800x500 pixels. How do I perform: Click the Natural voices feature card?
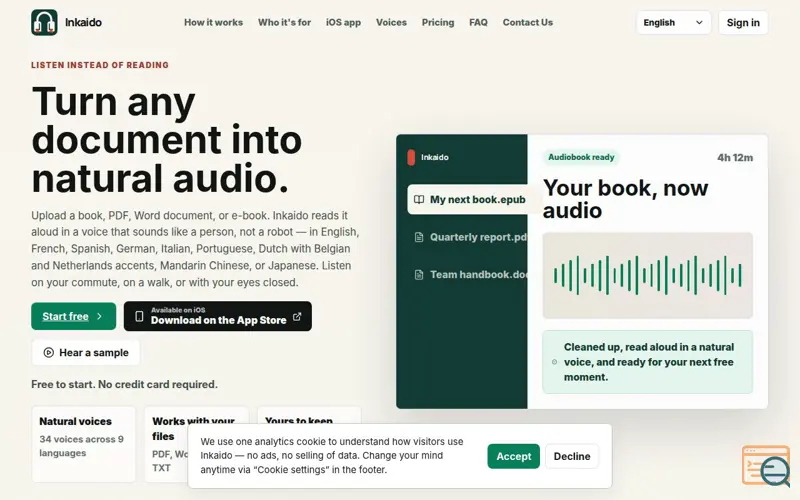(x=84, y=444)
